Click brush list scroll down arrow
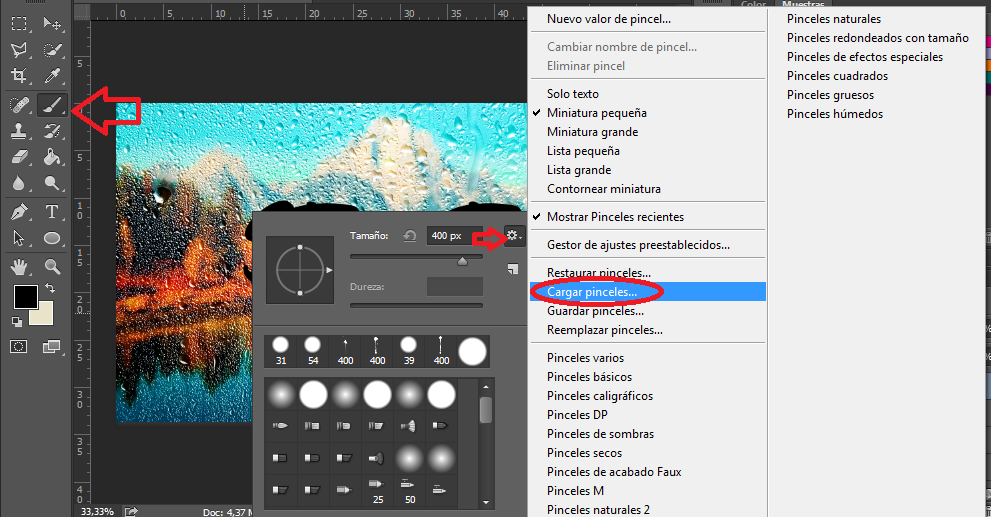 coord(485,502)
